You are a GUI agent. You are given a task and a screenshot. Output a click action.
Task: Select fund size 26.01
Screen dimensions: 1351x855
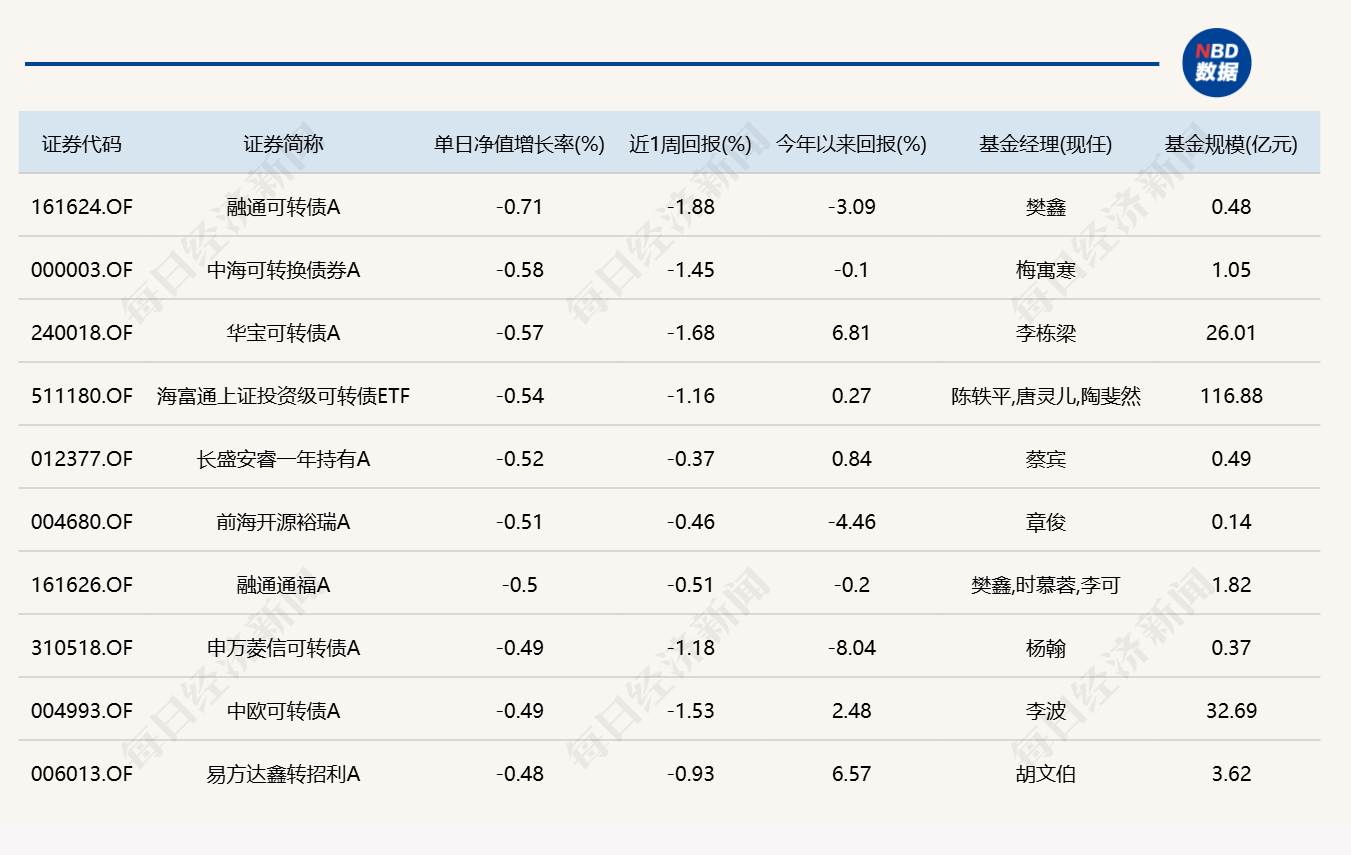(x=1231, y=333)
